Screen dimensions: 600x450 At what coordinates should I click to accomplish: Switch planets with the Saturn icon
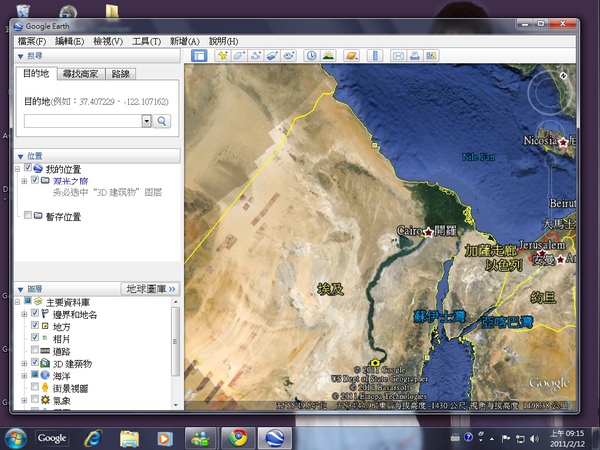(351, 56)
